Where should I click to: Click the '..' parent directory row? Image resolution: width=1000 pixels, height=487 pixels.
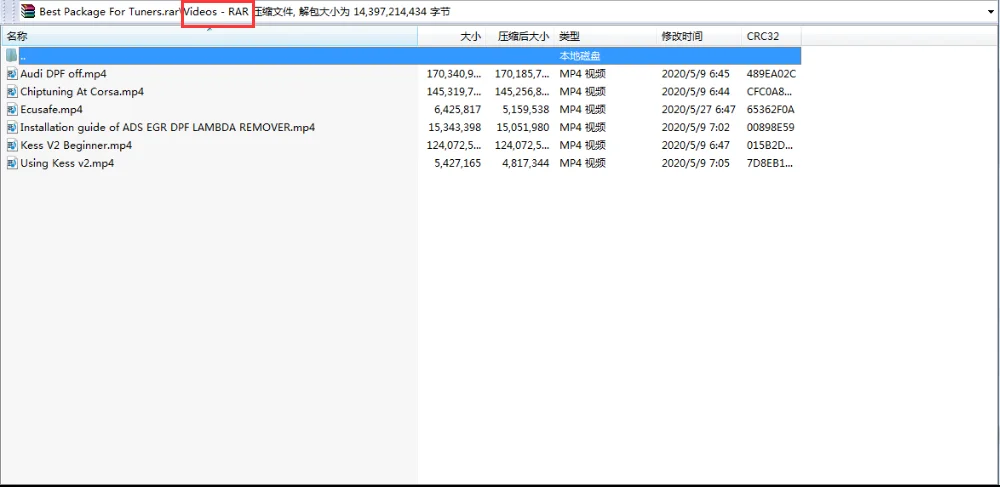[401, 55]
